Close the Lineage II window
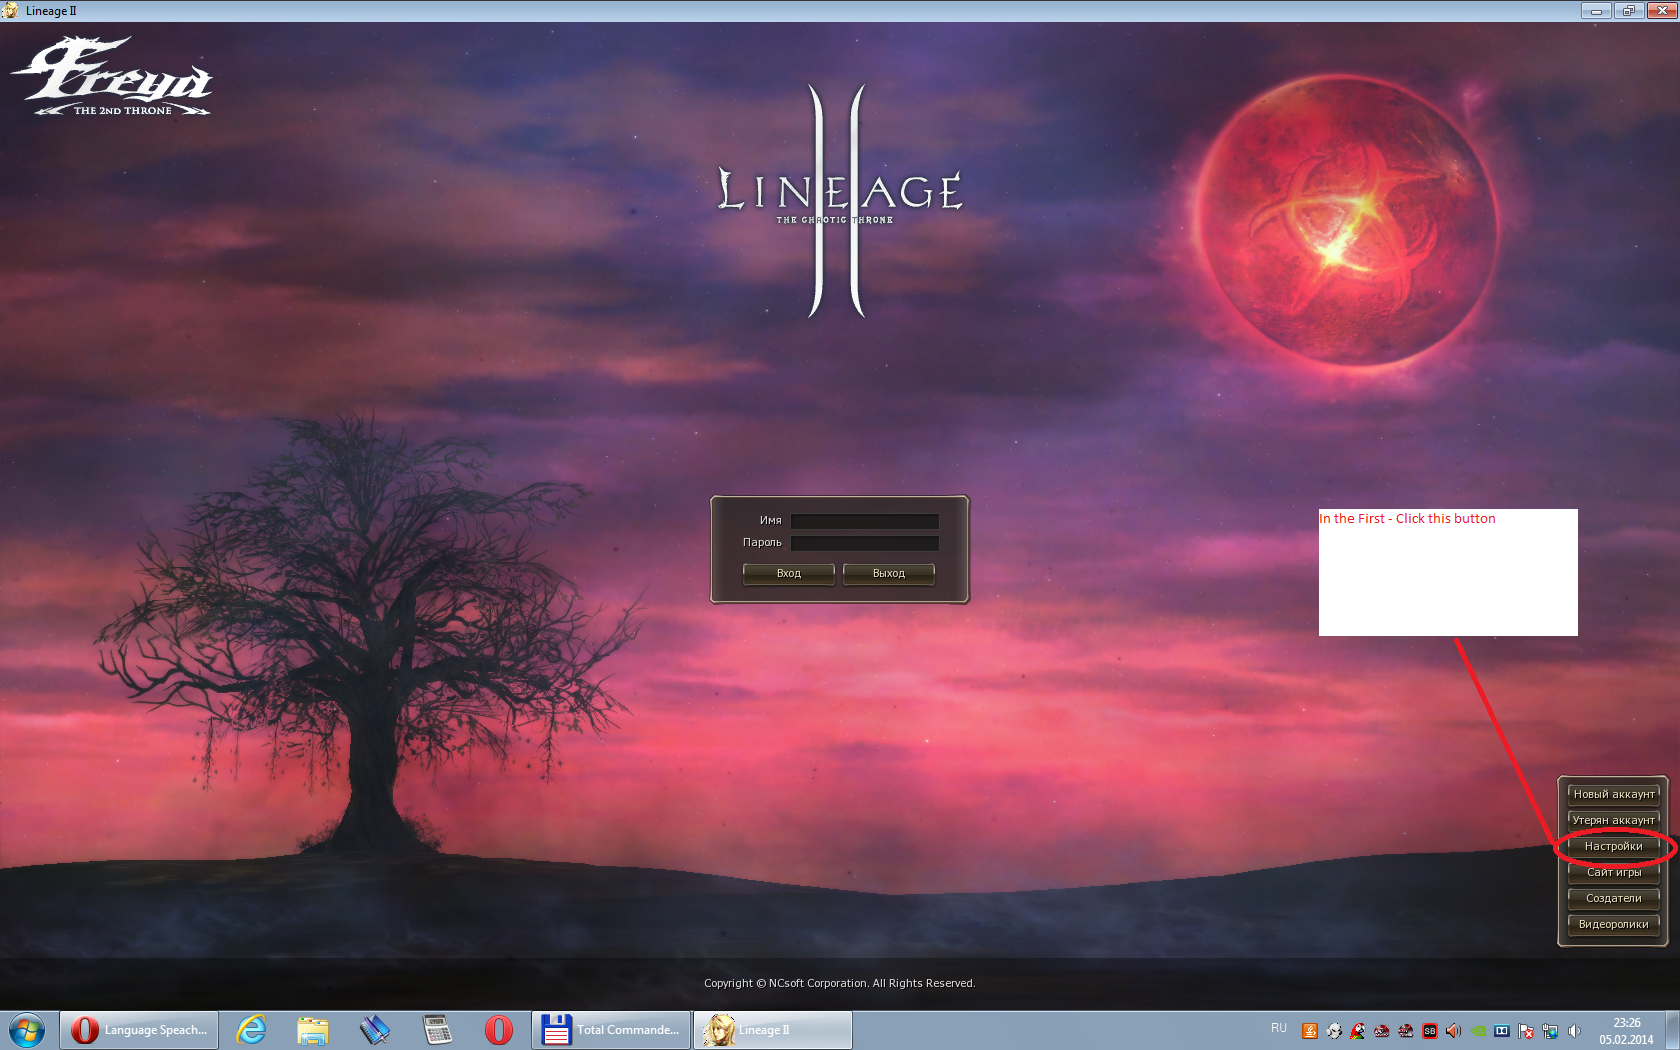 point(1662,10)
